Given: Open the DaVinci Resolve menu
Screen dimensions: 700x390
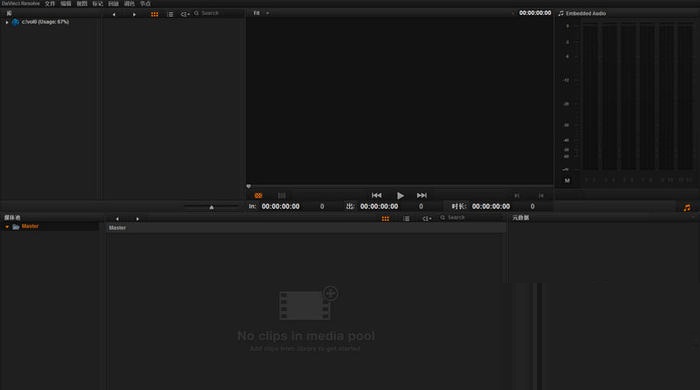Looking at the screenshot, I should tap(21, 4).
